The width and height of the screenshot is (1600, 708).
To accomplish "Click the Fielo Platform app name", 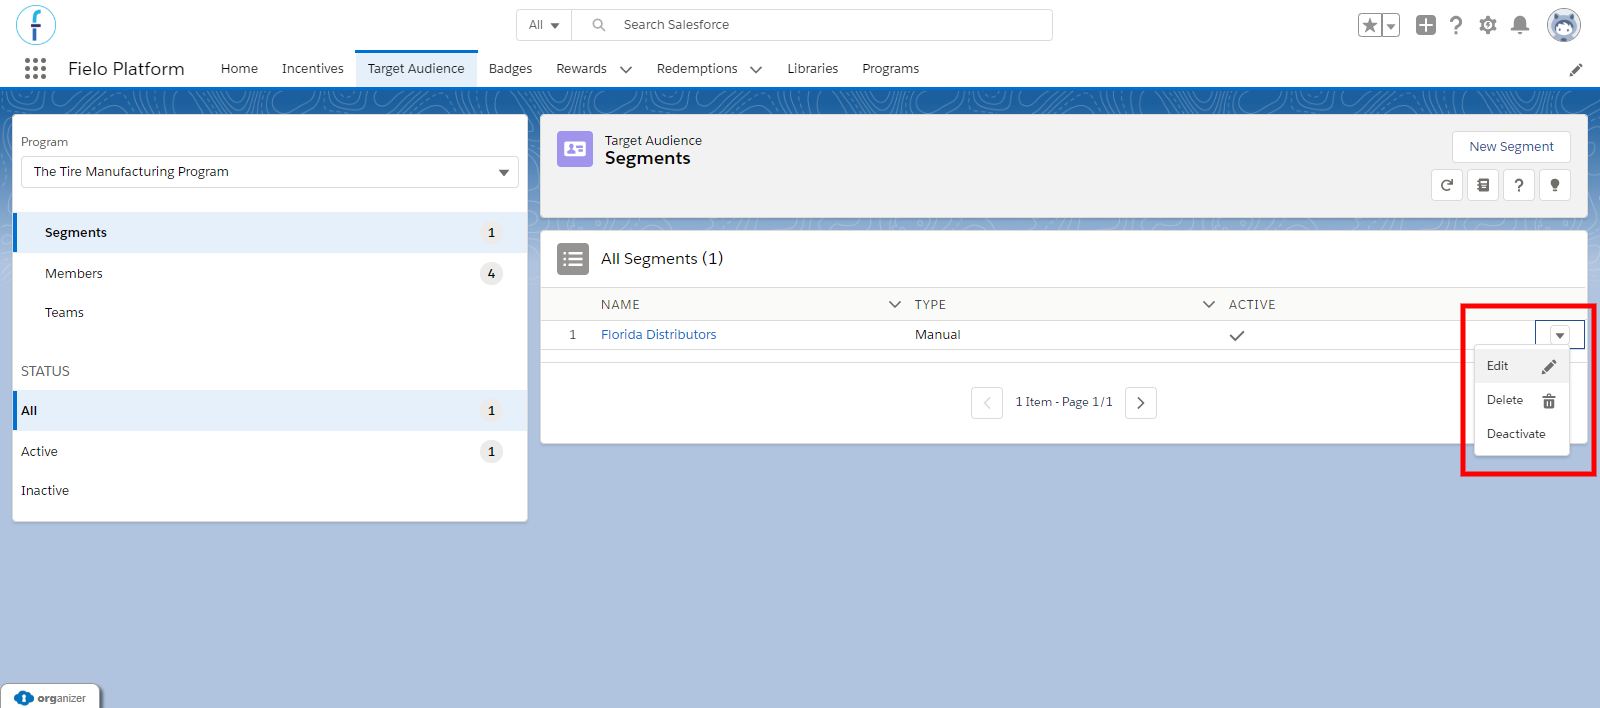I will tap(126, 69).
